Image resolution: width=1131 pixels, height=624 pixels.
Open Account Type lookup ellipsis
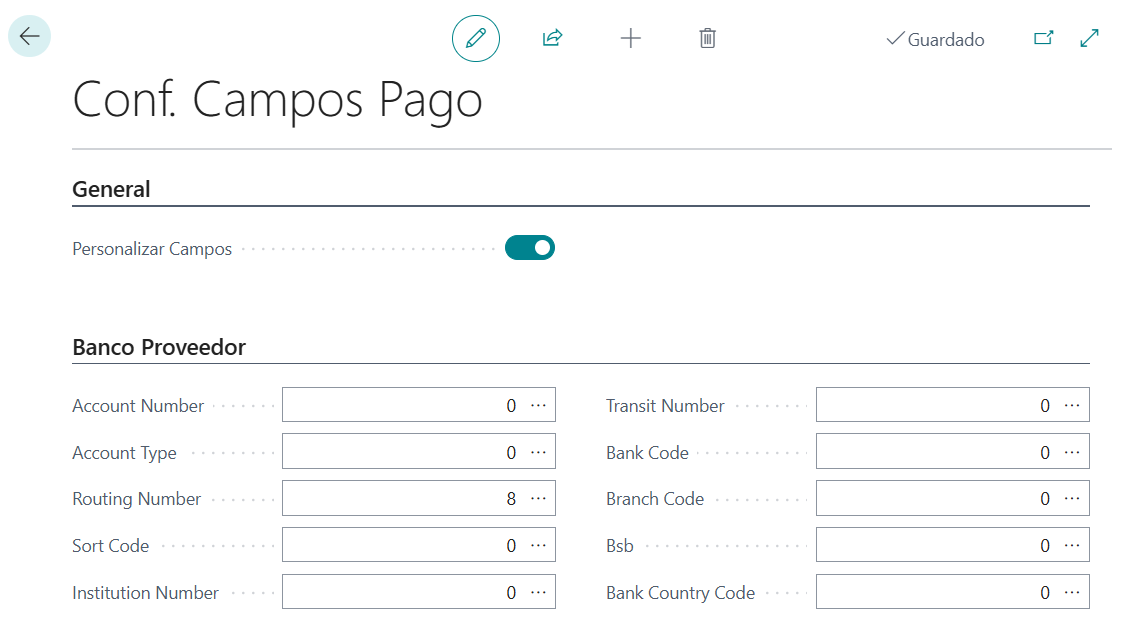pyautogui.click(x=539, y=452)
